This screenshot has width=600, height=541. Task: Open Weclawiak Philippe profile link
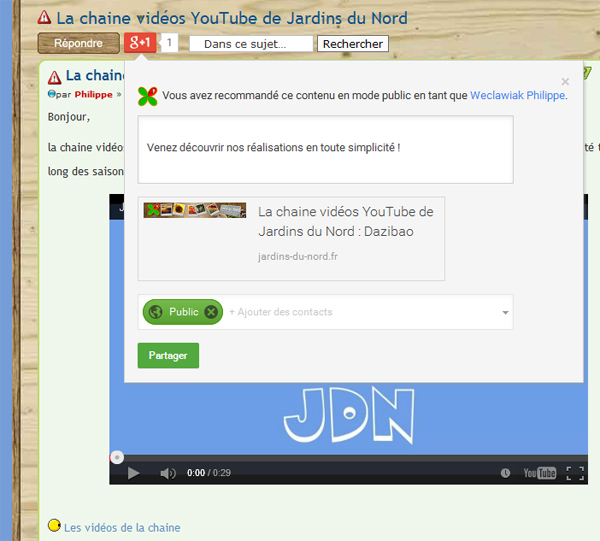point(517,95)
